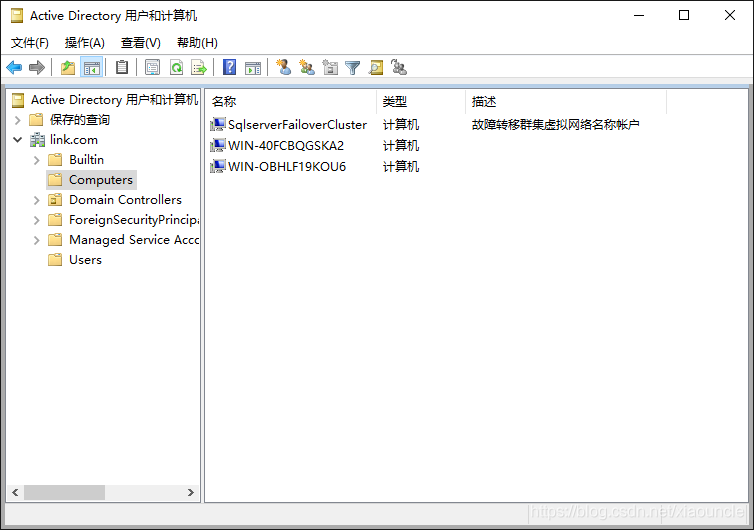Open the 文件(F) menu
This screenshot has height=530, width=754.
30,43
